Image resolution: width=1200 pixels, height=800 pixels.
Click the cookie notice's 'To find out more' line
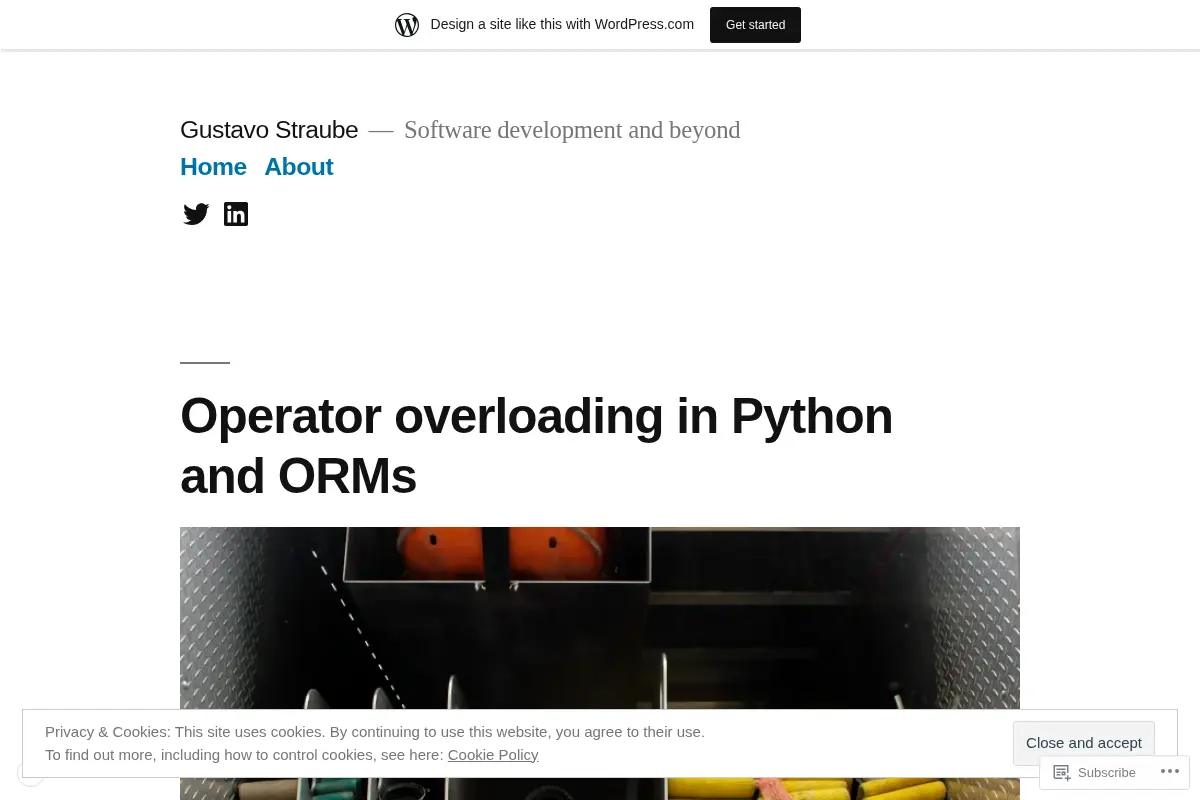(x=292, y=755)
